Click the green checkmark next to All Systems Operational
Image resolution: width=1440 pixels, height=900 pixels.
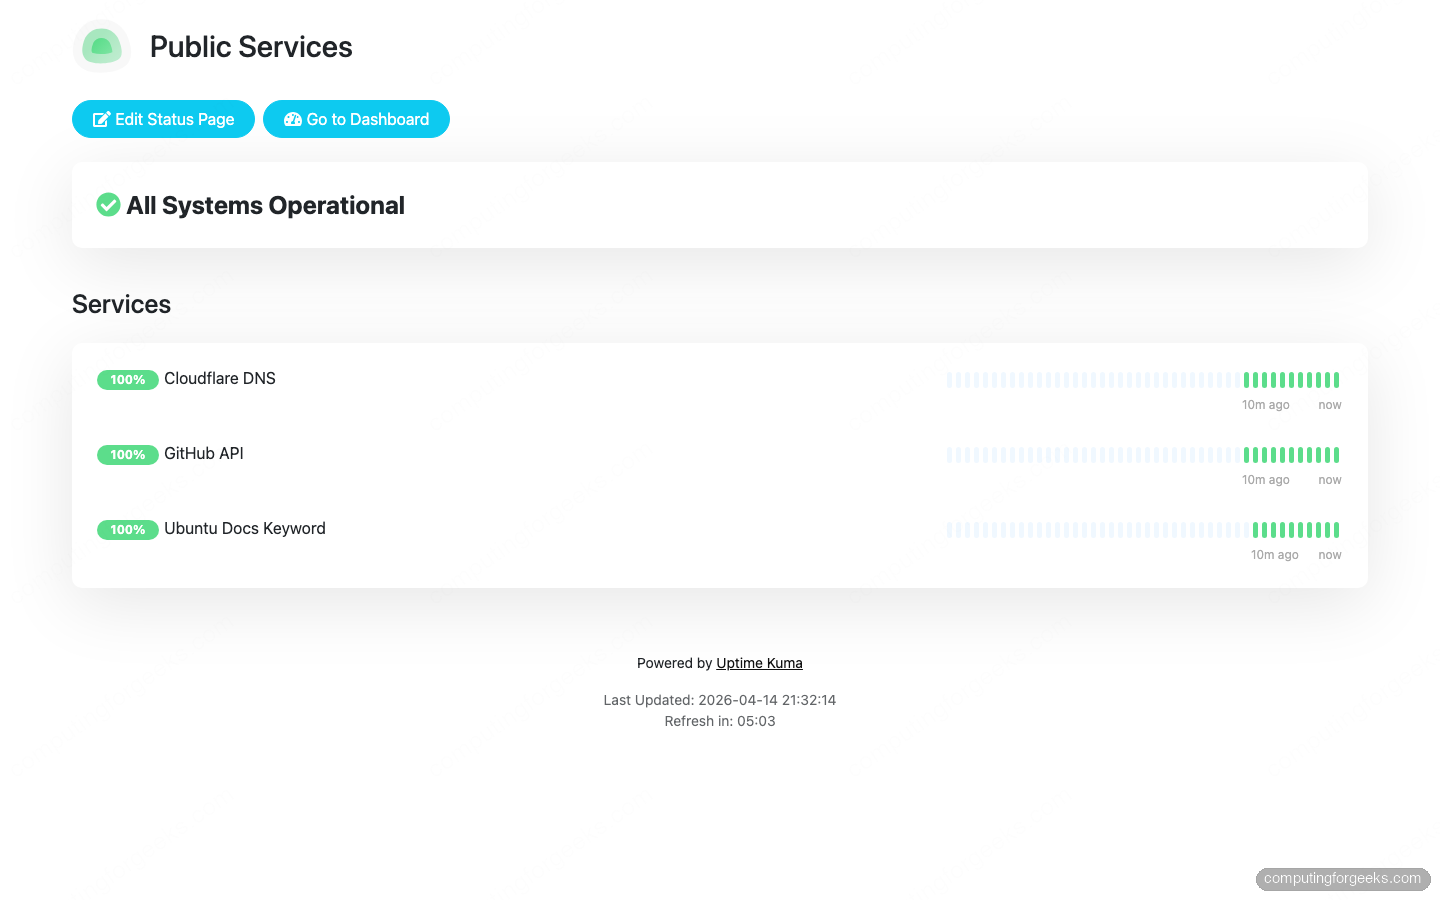[108, 205]
